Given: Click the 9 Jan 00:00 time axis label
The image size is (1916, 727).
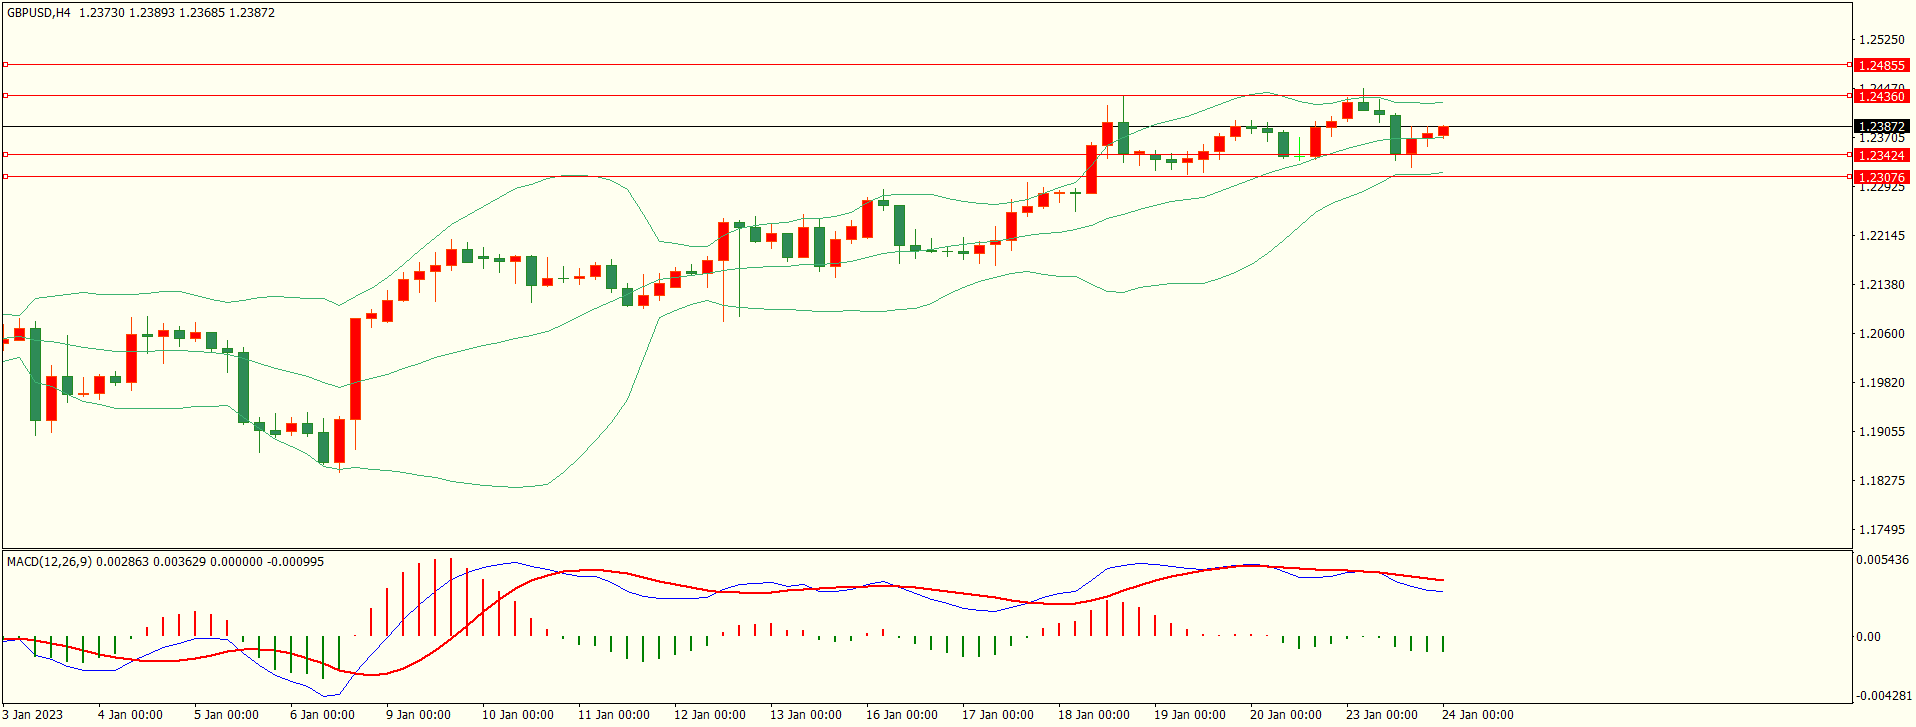Looking at the screenshot, I should tap(418, 715).
